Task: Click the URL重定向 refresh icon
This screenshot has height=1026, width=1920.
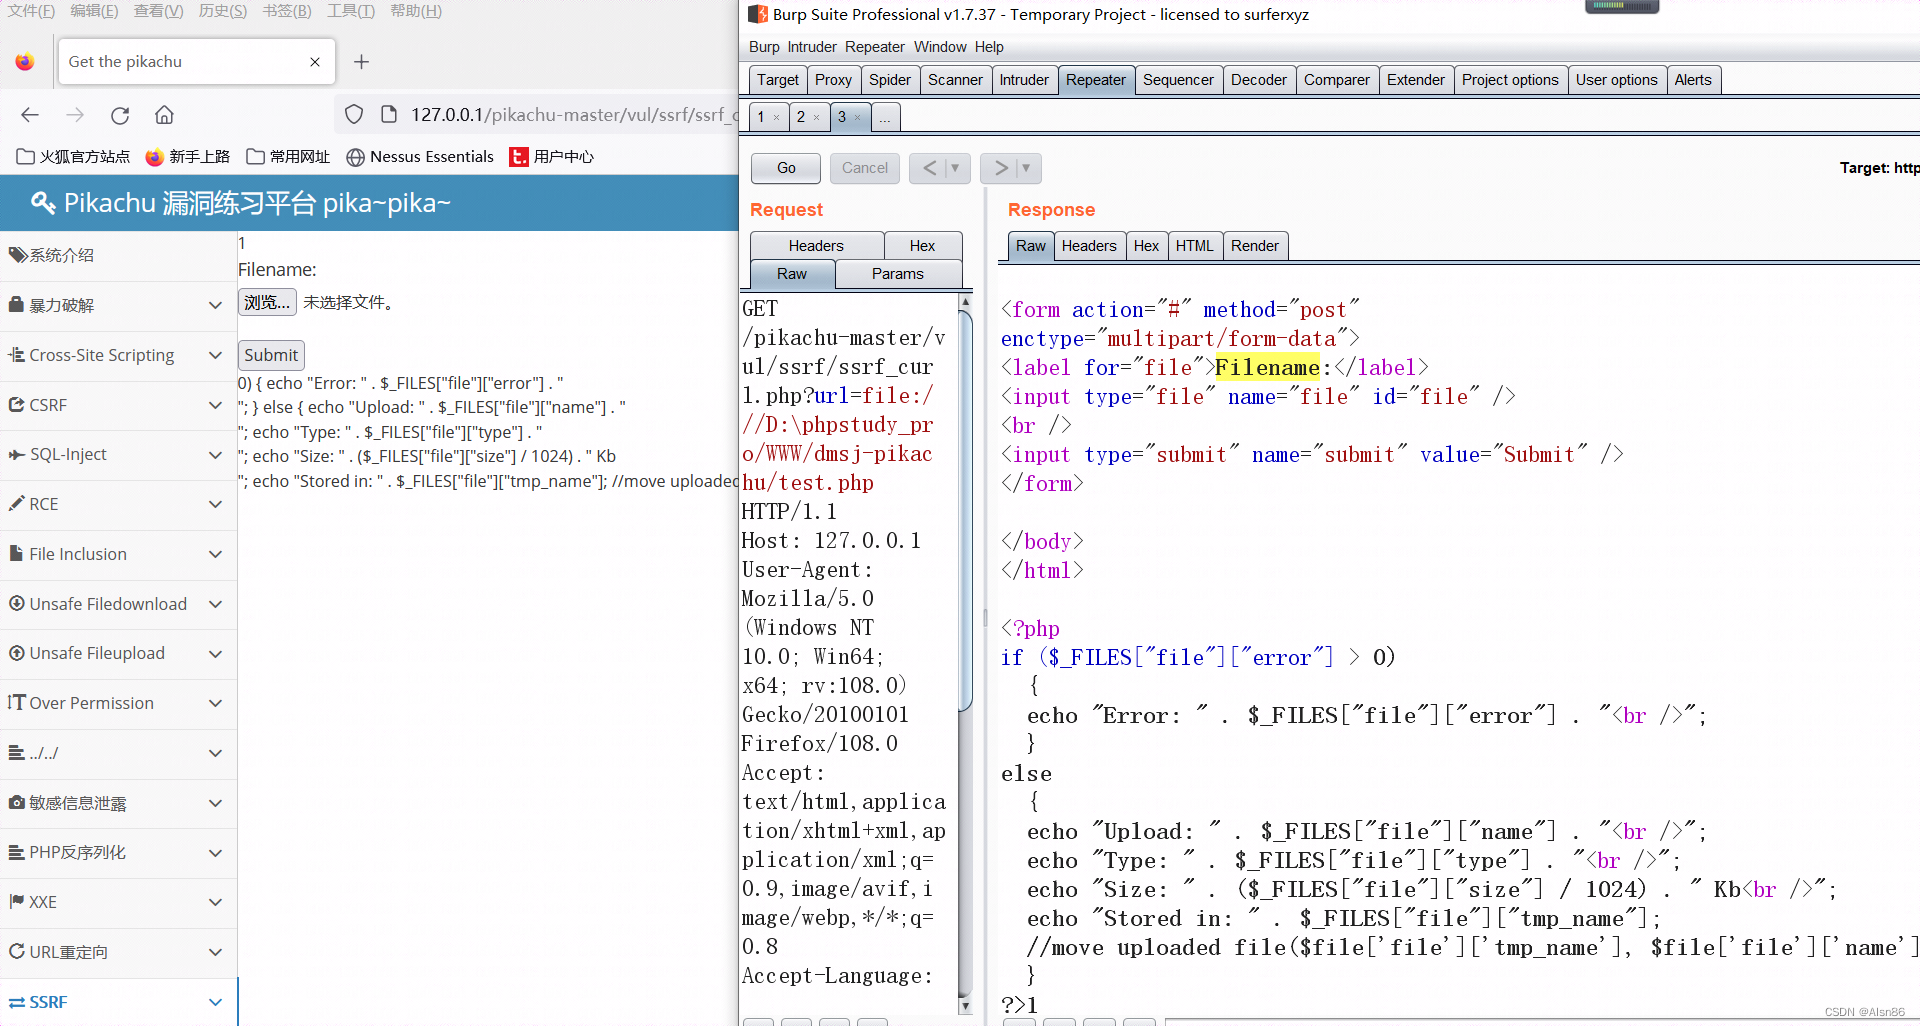Action: (x=16, y=952)
